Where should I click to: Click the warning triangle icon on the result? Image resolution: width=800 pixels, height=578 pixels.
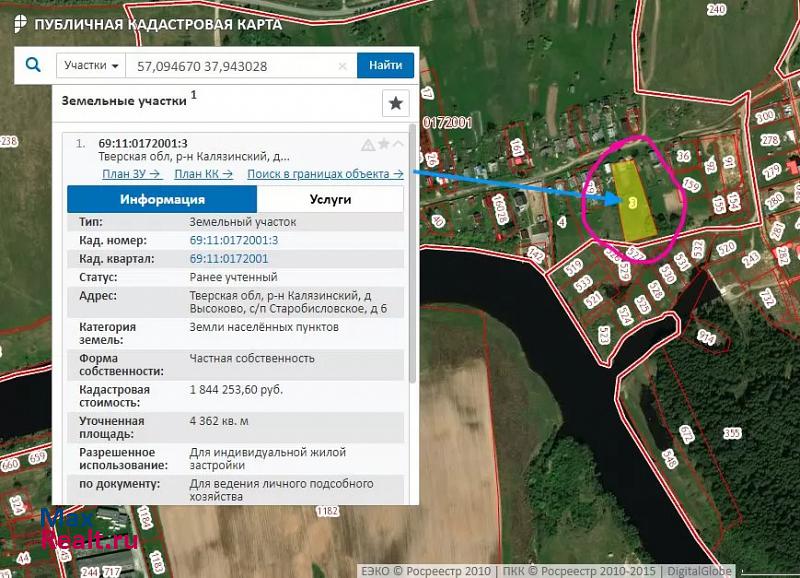click(x=368, y=144)
